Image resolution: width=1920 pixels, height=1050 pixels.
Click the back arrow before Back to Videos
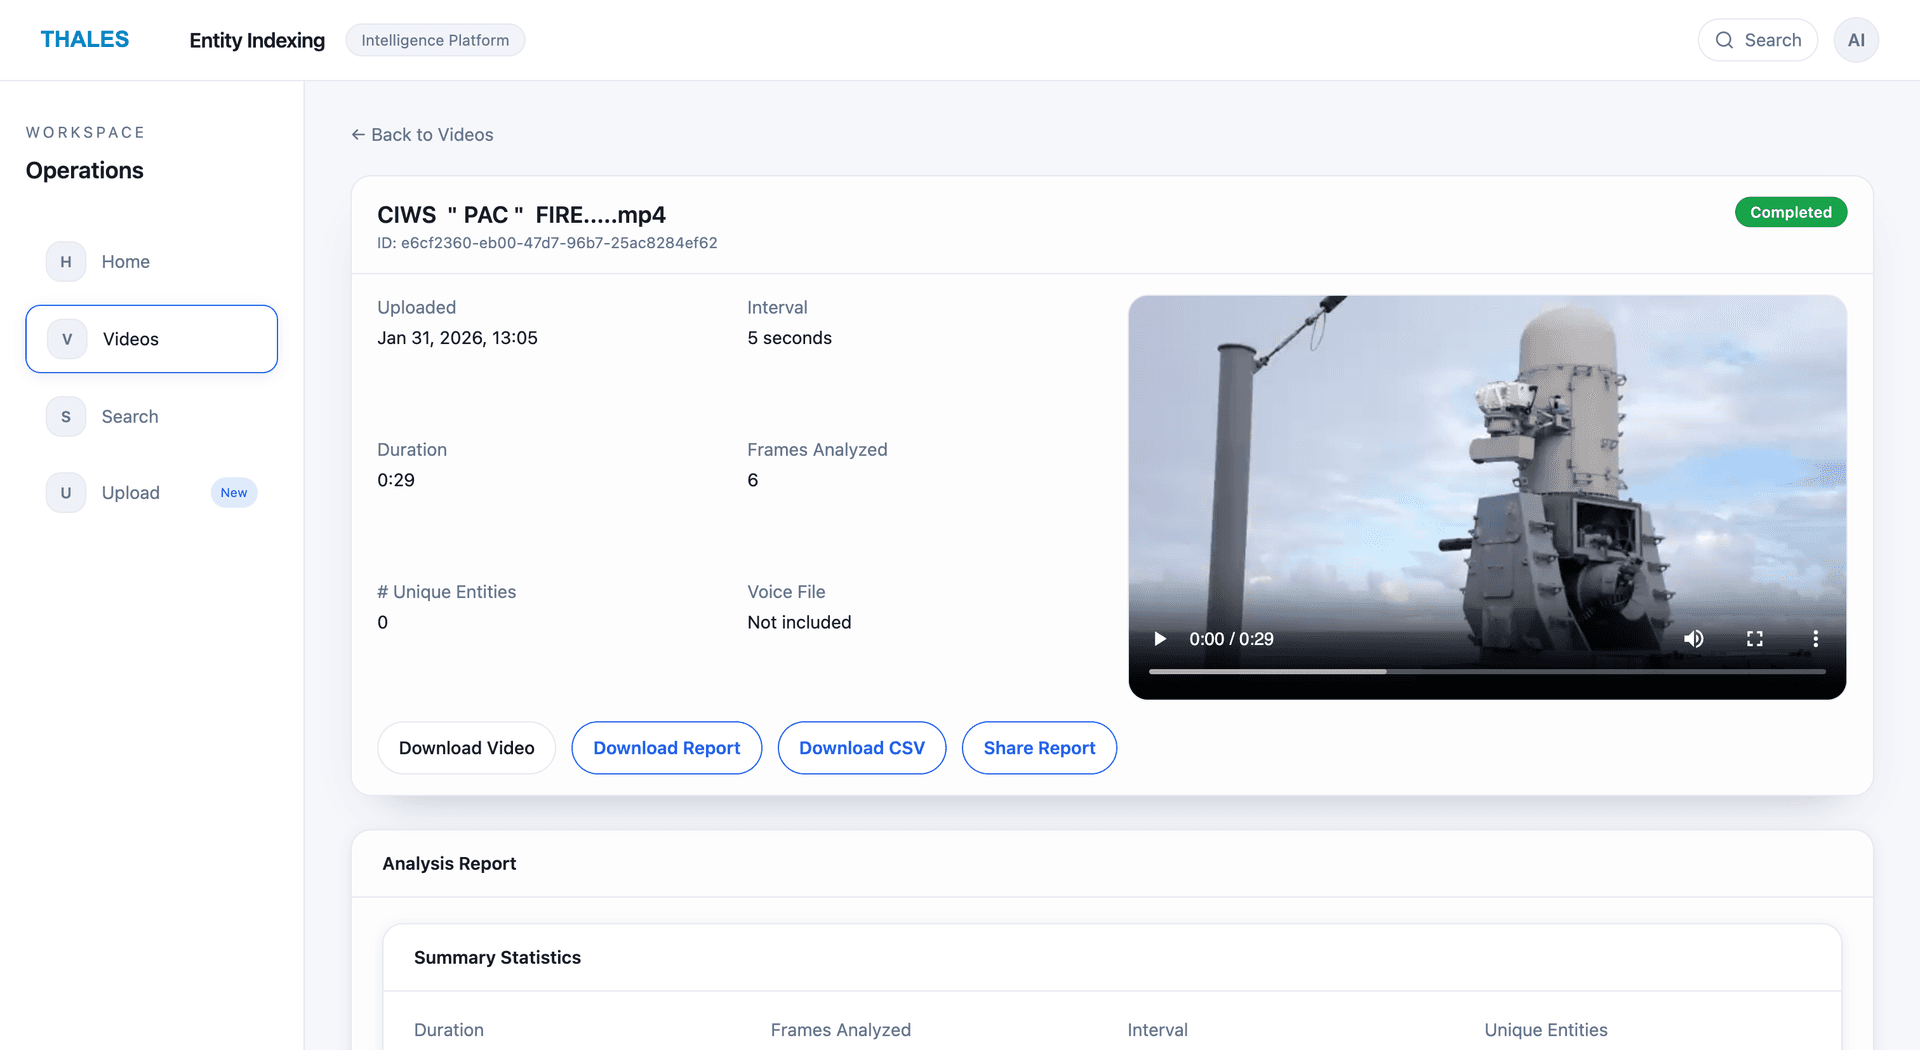click(x=357, y=134)
